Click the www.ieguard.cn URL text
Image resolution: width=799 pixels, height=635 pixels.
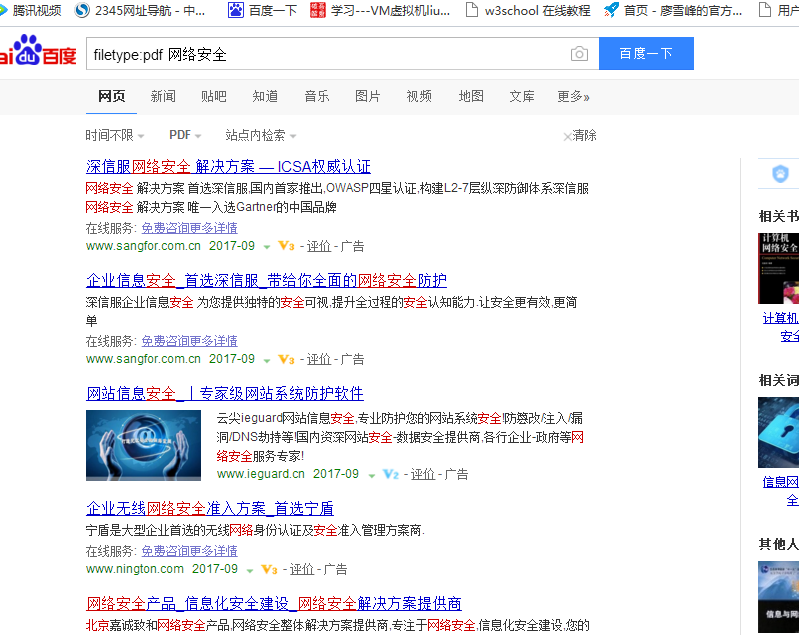(x=260, y=474)
